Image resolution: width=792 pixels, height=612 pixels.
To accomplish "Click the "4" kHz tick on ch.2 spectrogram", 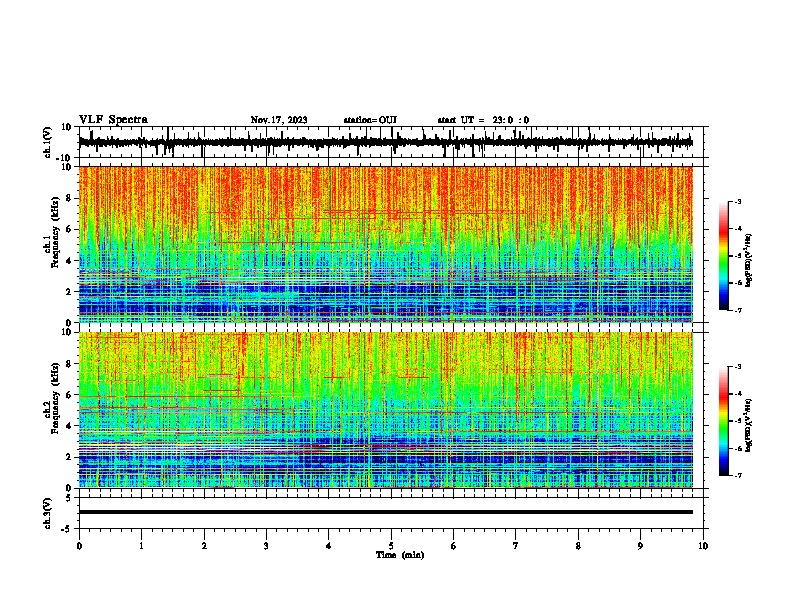I will pyautogui.click(x=69, y=426).
